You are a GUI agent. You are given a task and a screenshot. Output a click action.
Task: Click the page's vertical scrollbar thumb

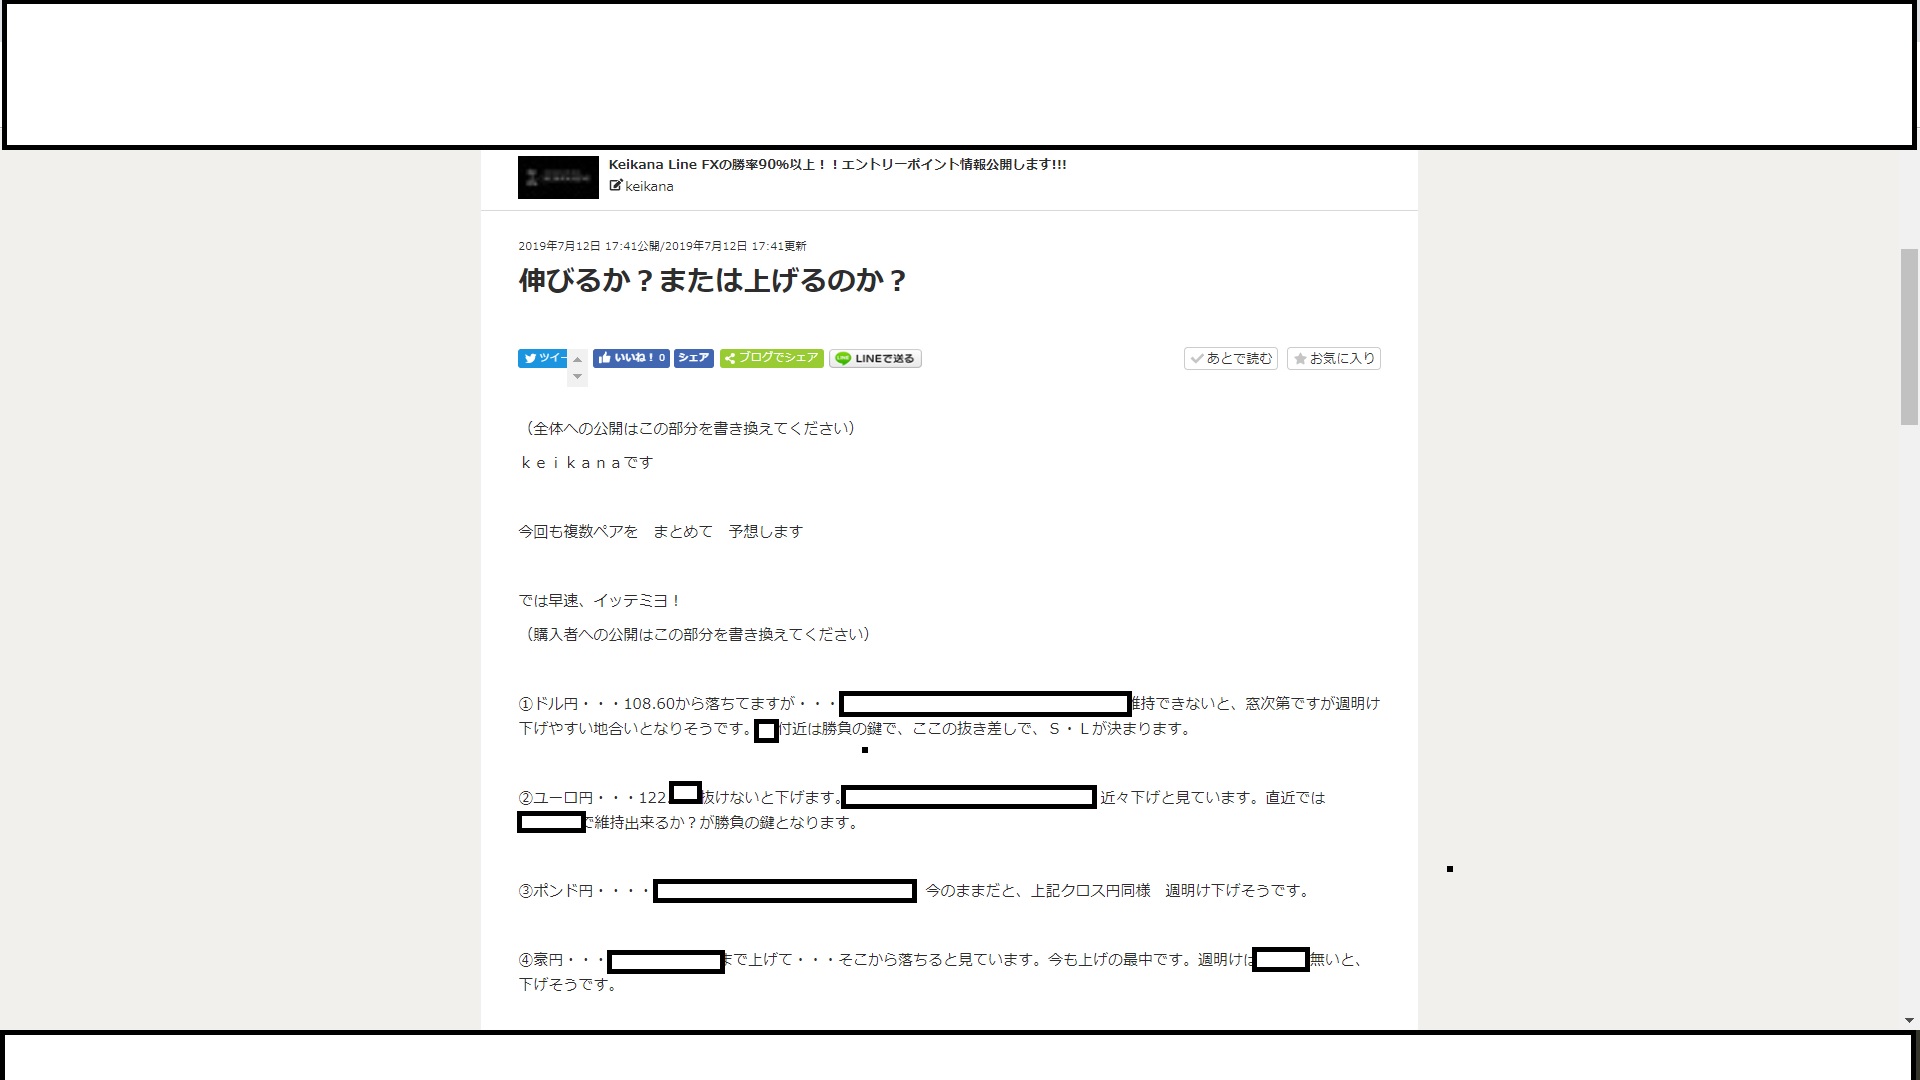1909,336
